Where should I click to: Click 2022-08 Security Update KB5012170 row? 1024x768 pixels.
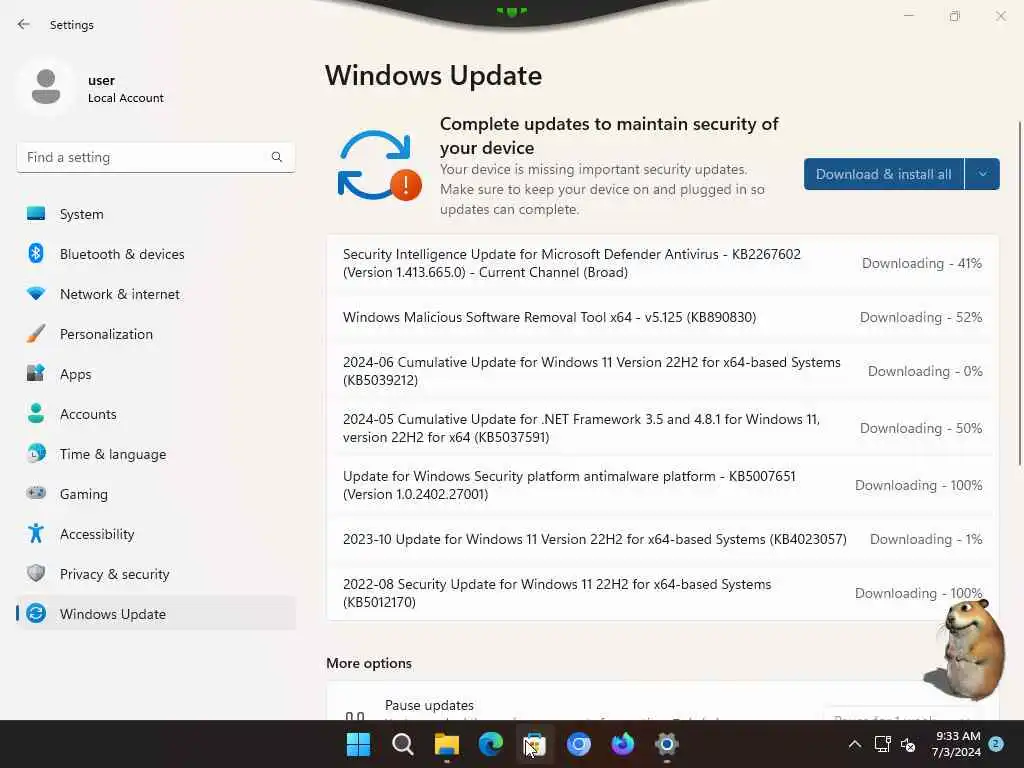click(662, 593)
